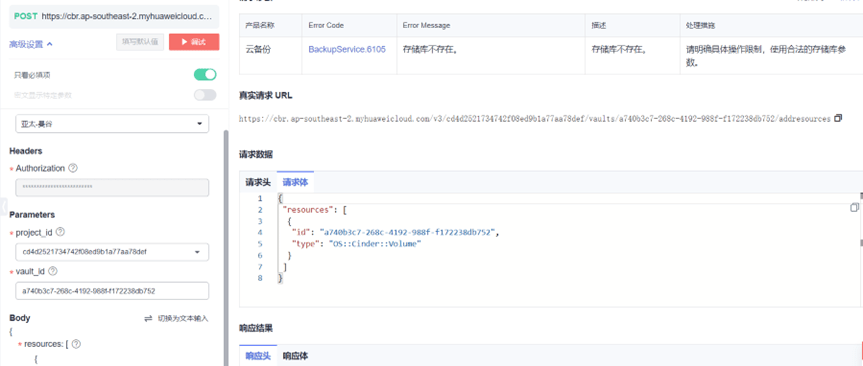Select the response headers tab
Screen dimensions: 863x366
258,356
